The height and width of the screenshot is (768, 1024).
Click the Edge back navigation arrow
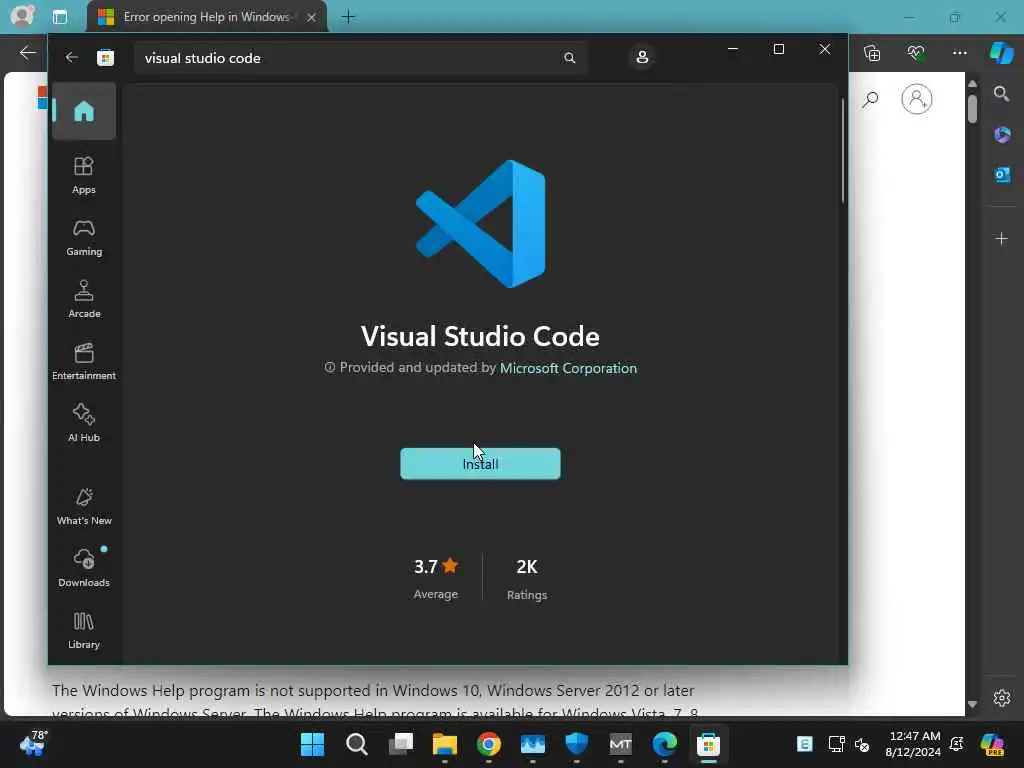point(27,53)
